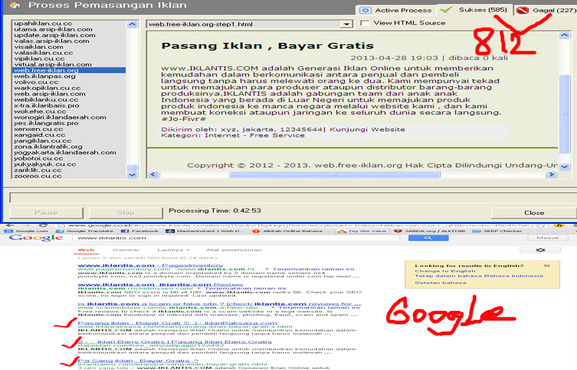This screenshot has width=577, height=370.
Task: Click the blue Google search magnifier button
Action: [428, 238]
